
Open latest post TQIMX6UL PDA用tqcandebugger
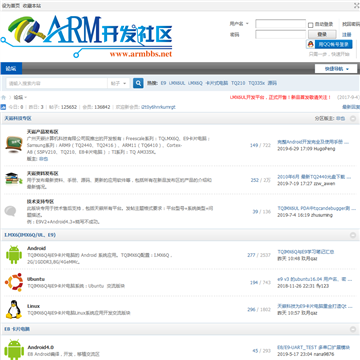[x=317, y=209]
